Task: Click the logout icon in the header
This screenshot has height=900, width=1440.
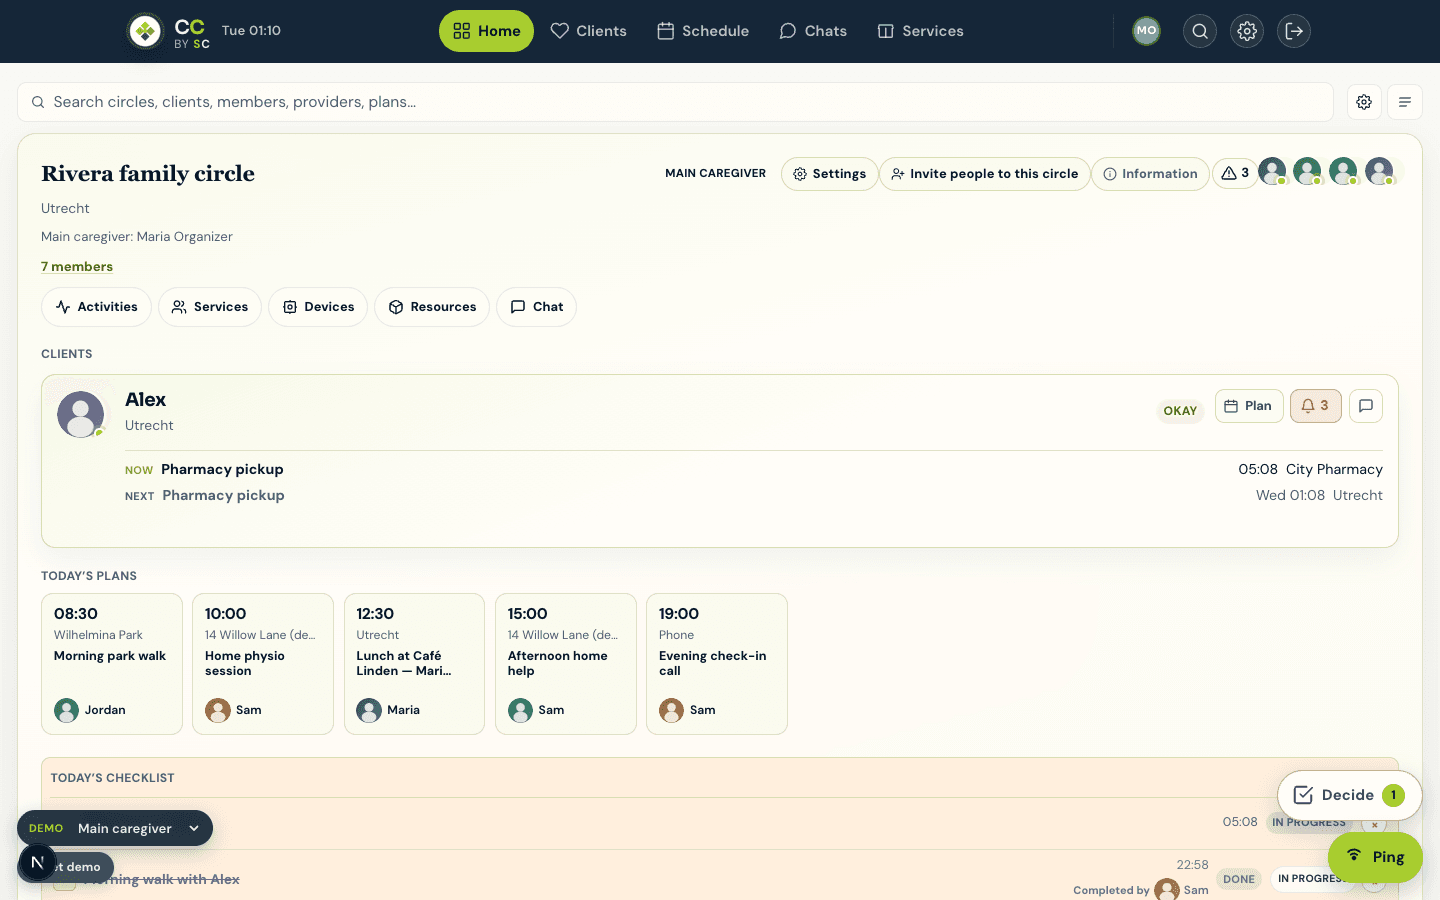Action: point(1294,31)
